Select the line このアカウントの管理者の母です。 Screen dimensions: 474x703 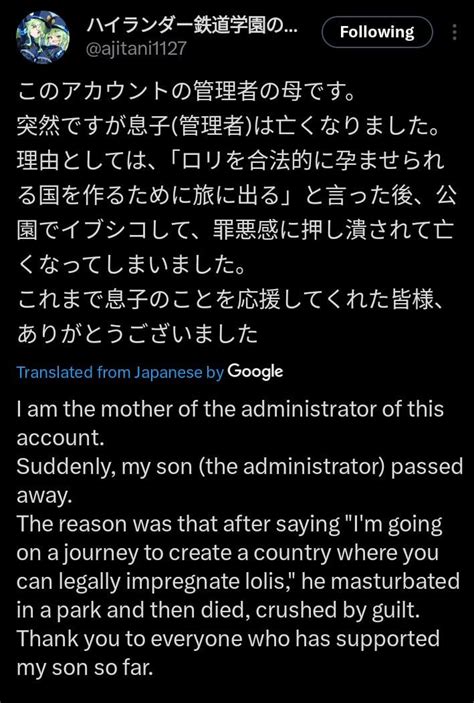pos(186,92)
